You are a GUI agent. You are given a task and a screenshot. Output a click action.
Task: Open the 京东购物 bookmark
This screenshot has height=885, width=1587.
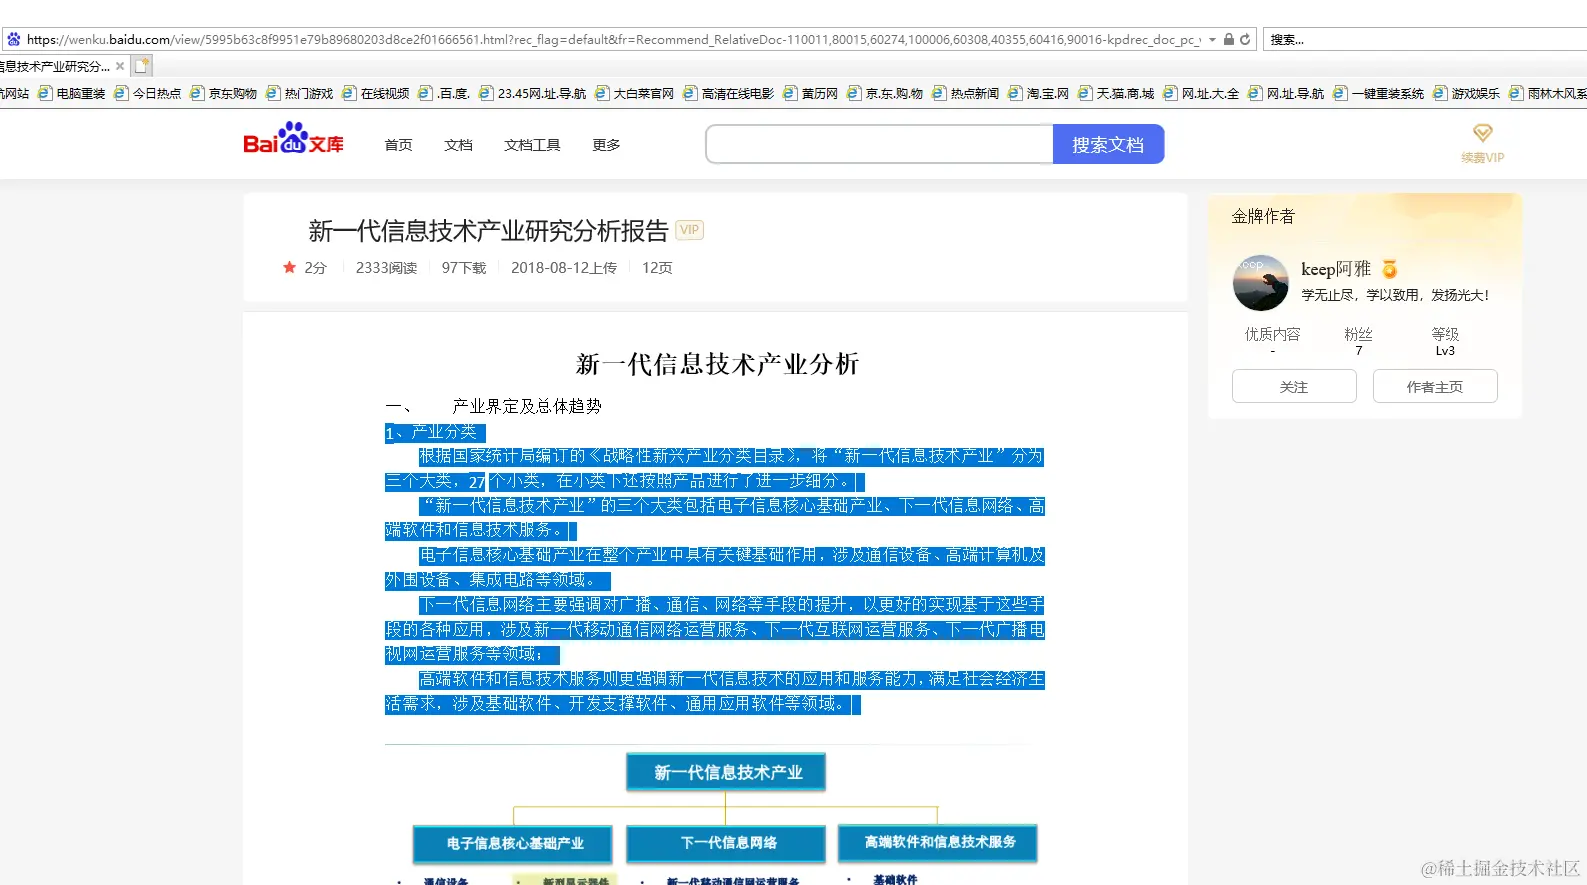(223, 93)
